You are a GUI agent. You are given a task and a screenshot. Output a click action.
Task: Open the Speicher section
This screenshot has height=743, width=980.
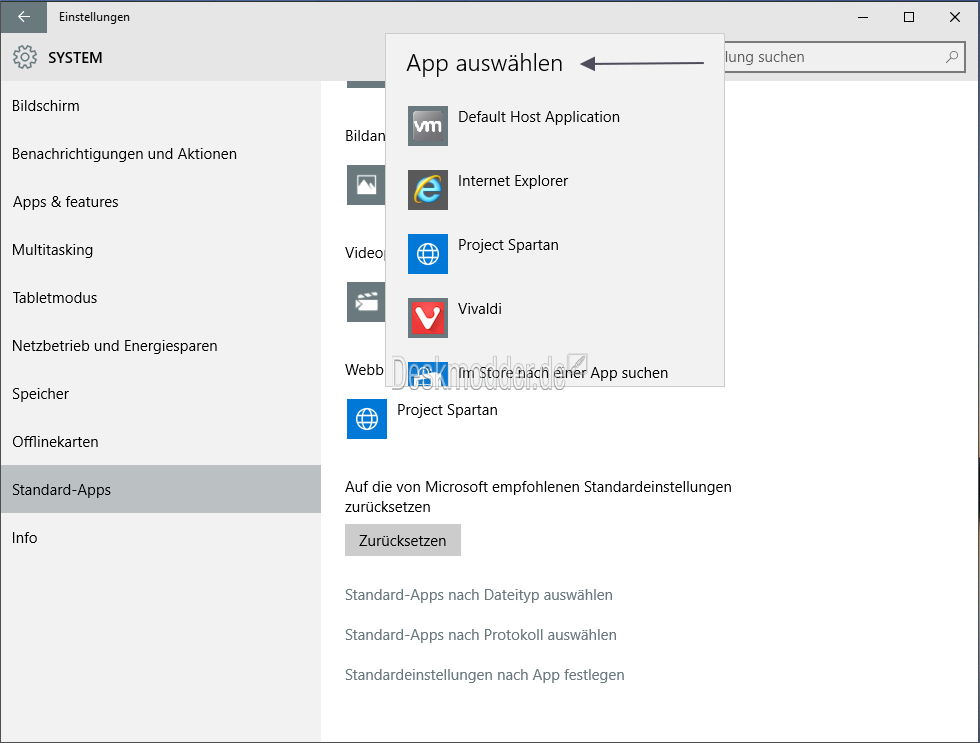point(161,394)
